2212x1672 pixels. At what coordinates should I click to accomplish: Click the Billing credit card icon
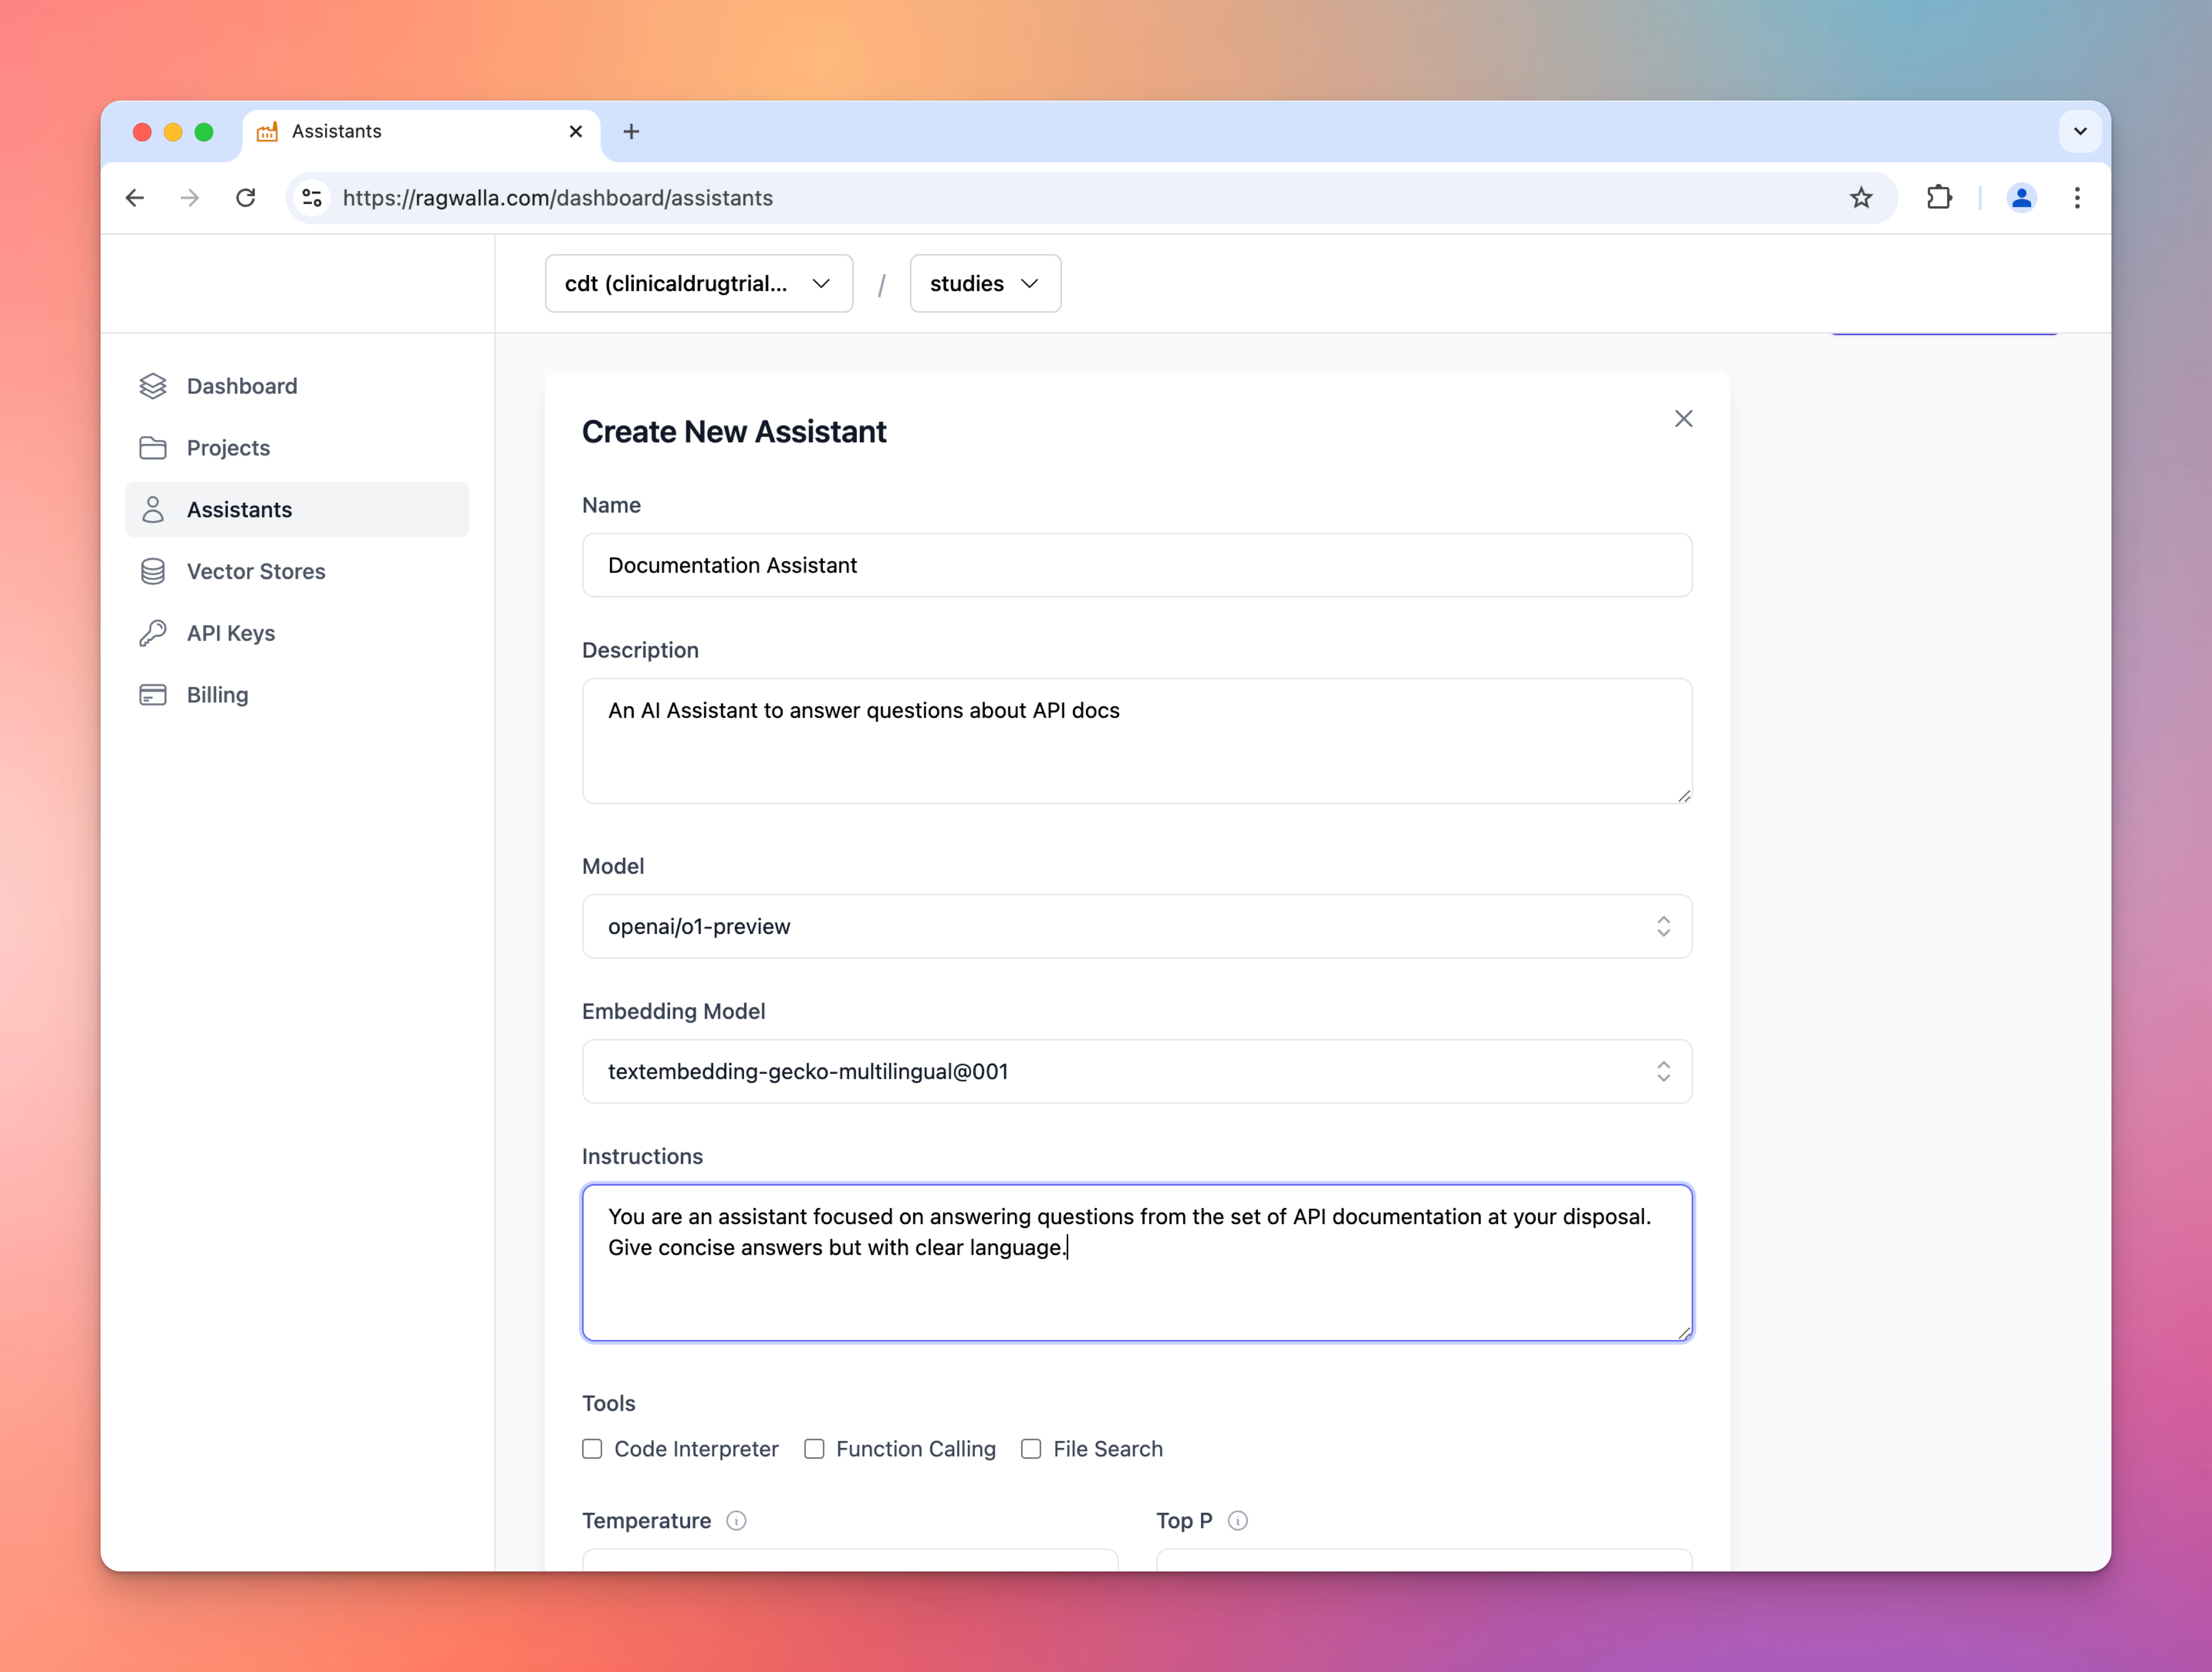click(x=152, y=695)
